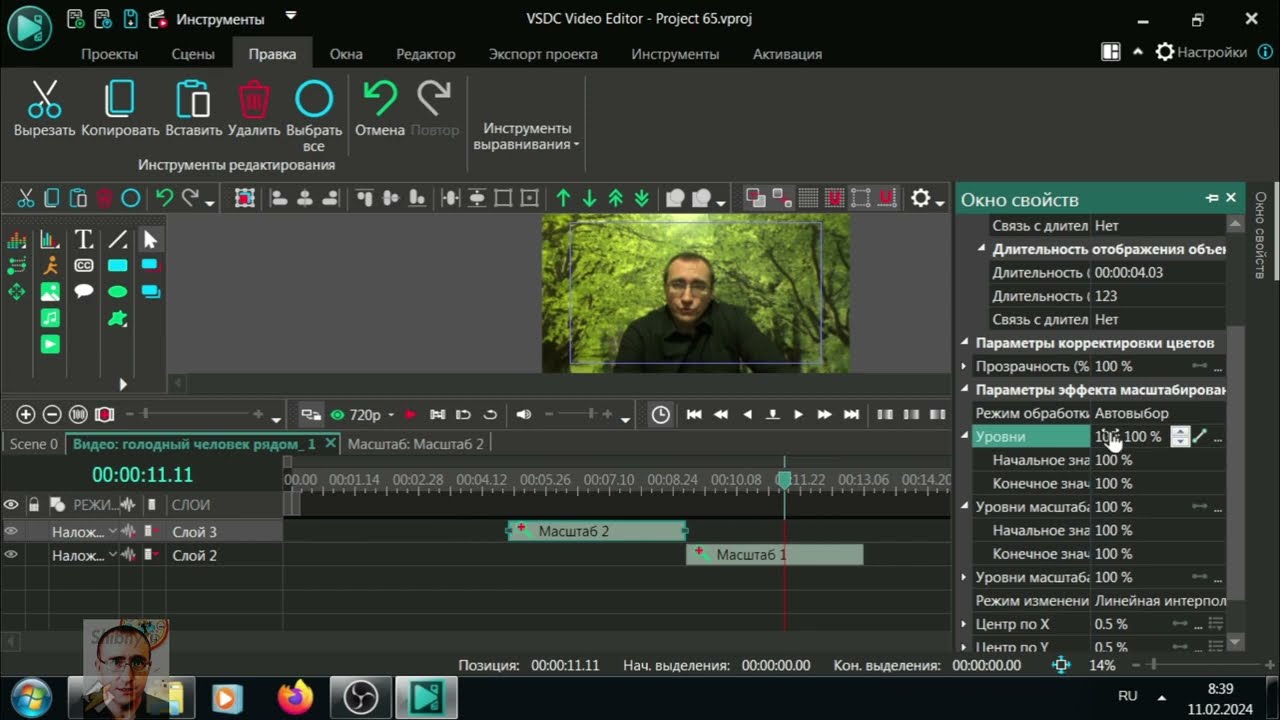Select the Line drawing tool

coord(118,240)
